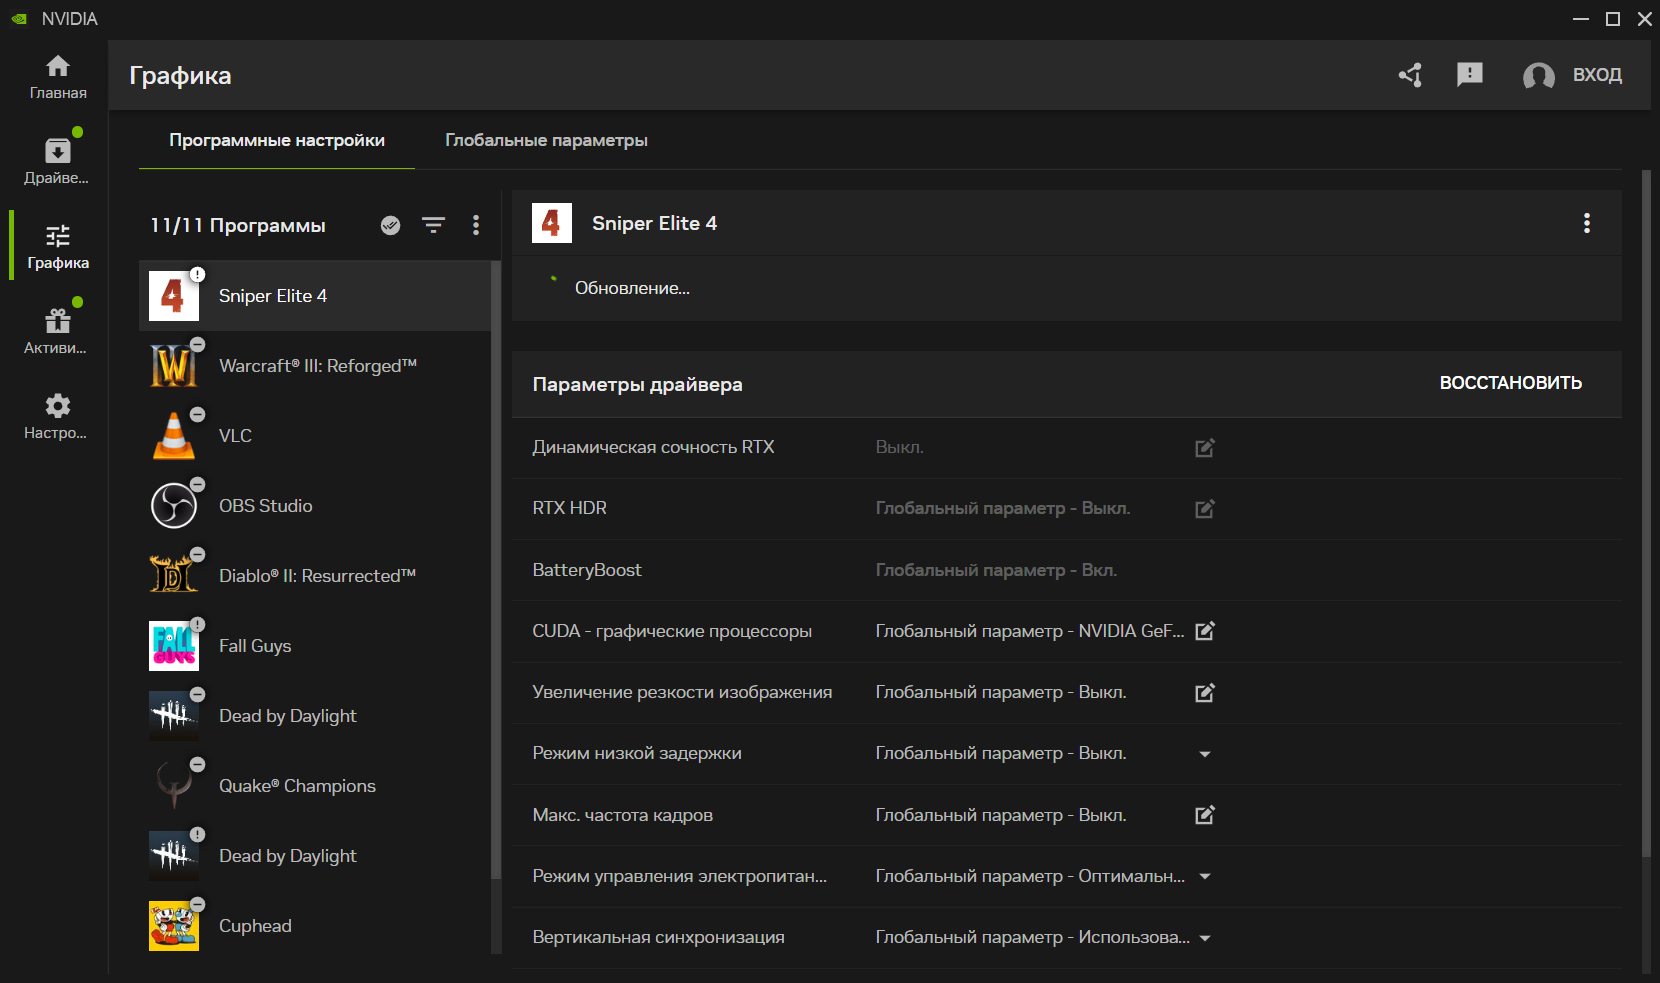This screenshot has width=1660, height=983.
Task: Click the Fall Guys game icon
Action: 174,646
